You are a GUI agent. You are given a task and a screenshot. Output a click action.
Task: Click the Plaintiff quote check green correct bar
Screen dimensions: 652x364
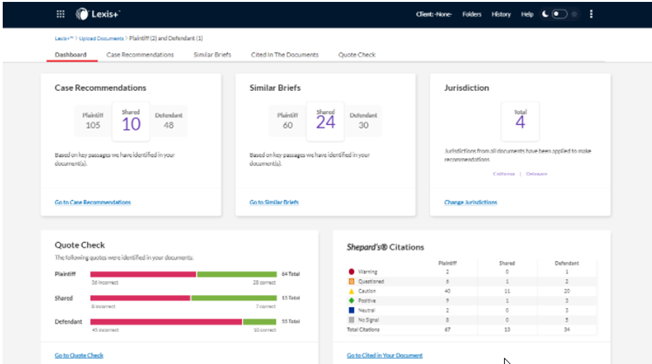click(237, 274)
